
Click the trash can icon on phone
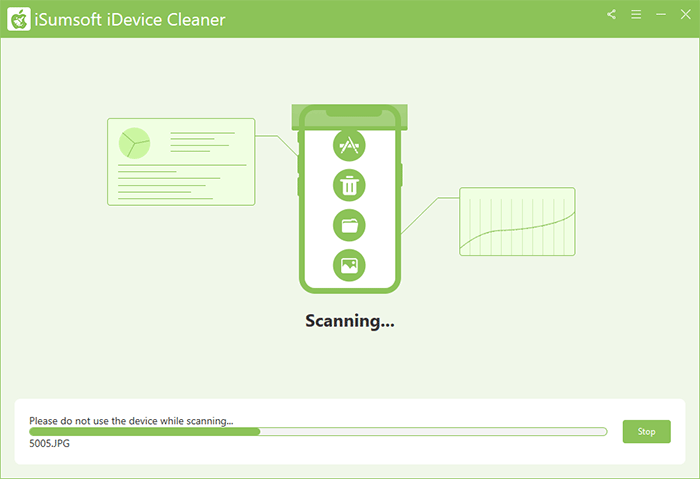pos(349,185)
